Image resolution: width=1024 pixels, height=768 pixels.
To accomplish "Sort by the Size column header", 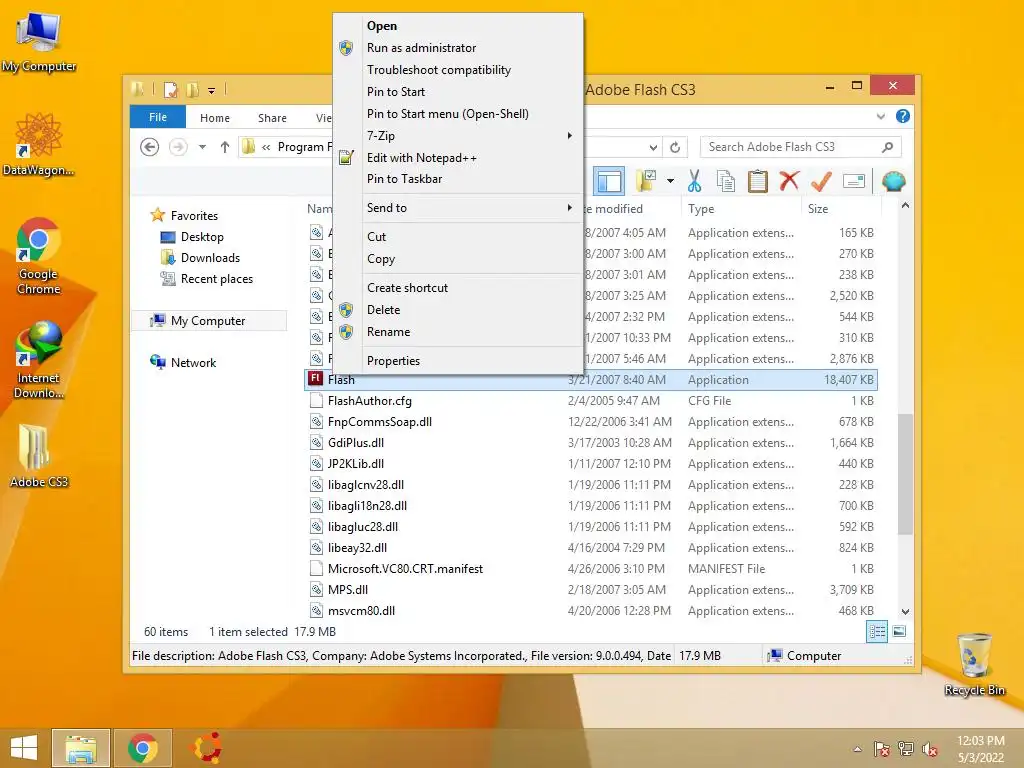I will (x=840, y=208).
